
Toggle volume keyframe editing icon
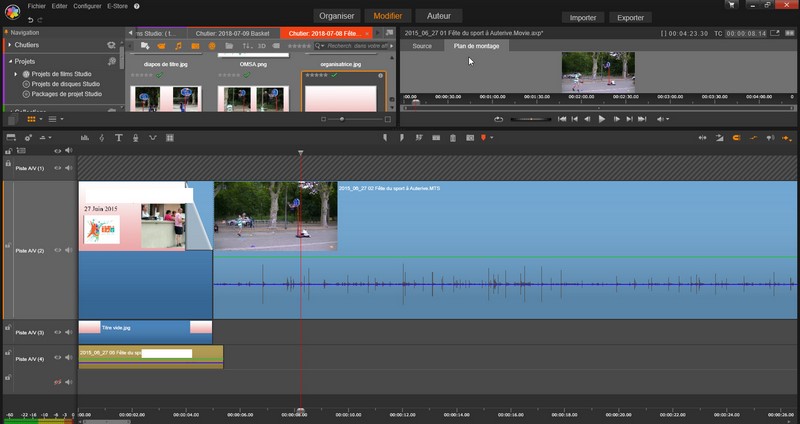tap(753, 138)
